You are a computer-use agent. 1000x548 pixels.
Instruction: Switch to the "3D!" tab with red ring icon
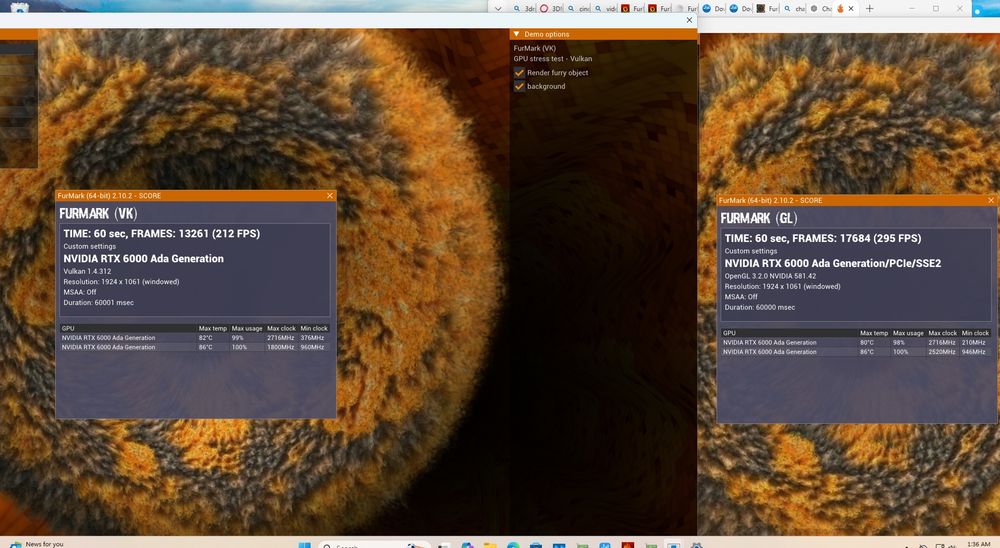coord(551,8)
